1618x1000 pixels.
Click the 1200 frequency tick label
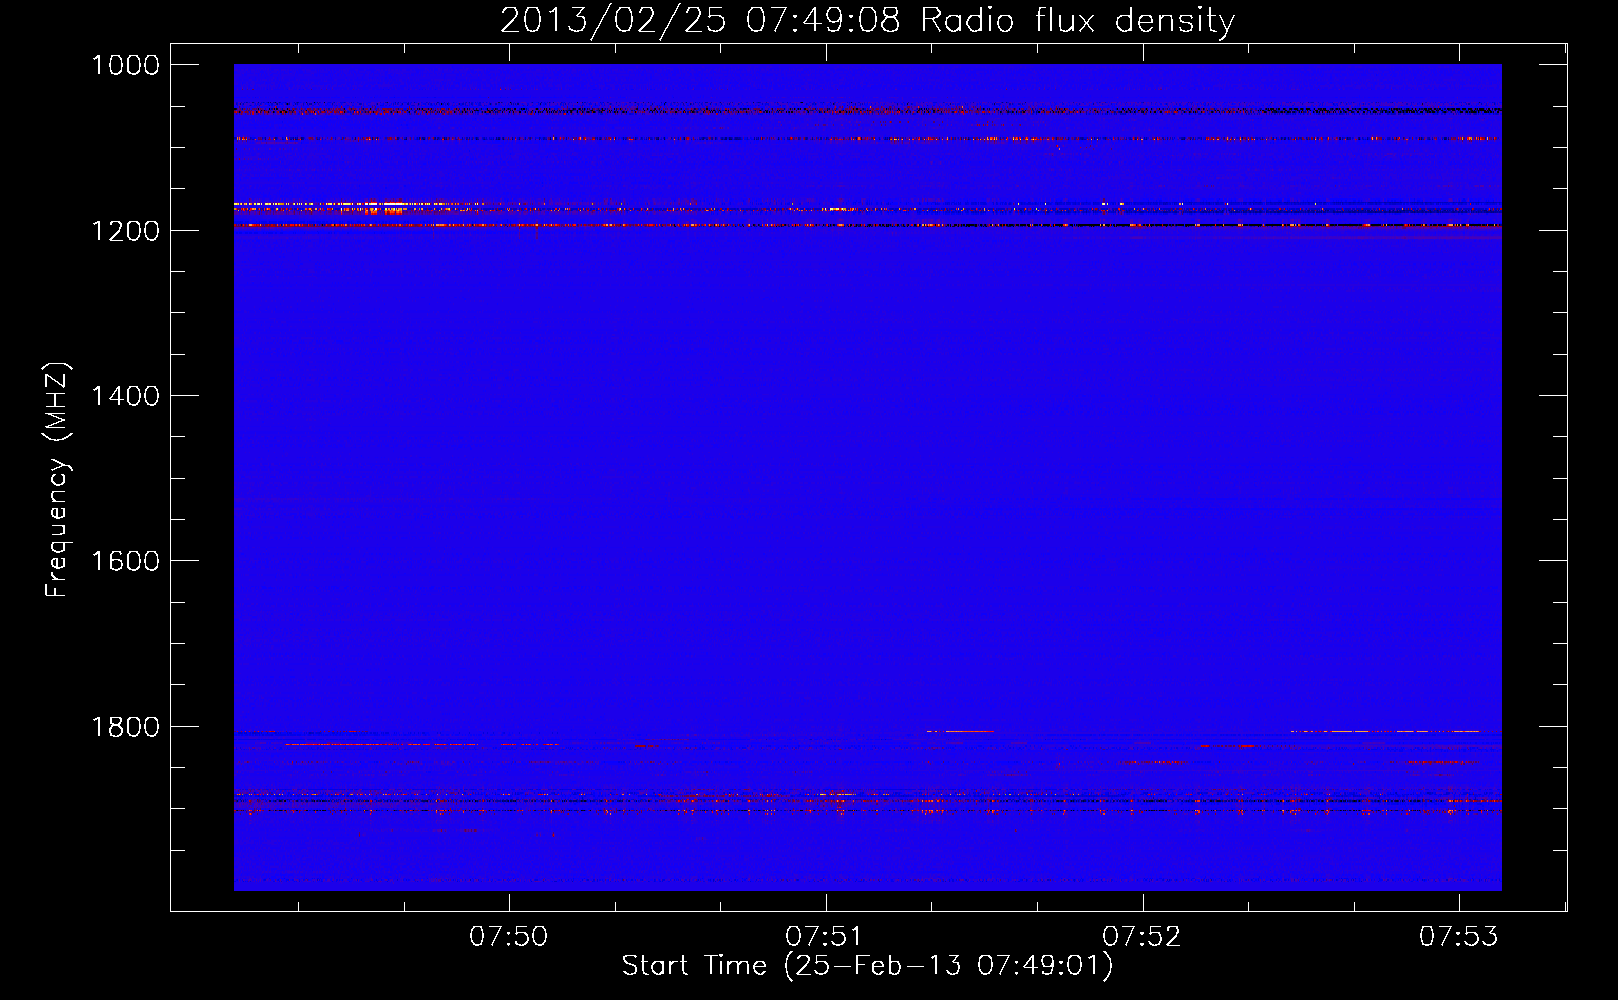click(125, 231)
